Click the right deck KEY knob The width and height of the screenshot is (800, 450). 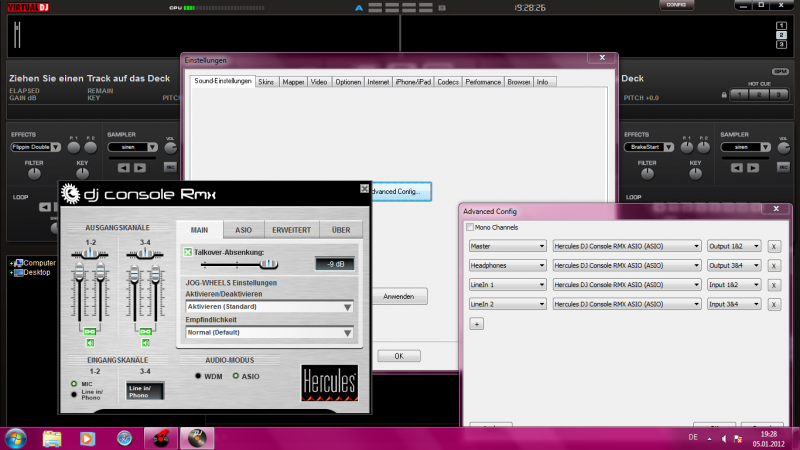pos(695,174)
